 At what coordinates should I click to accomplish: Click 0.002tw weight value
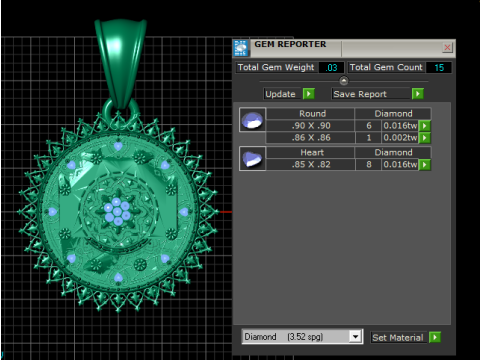(x=400, y=138)
